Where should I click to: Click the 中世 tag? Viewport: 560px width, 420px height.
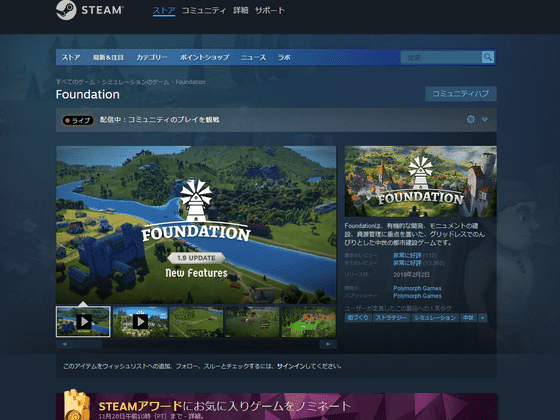(468, 318)
